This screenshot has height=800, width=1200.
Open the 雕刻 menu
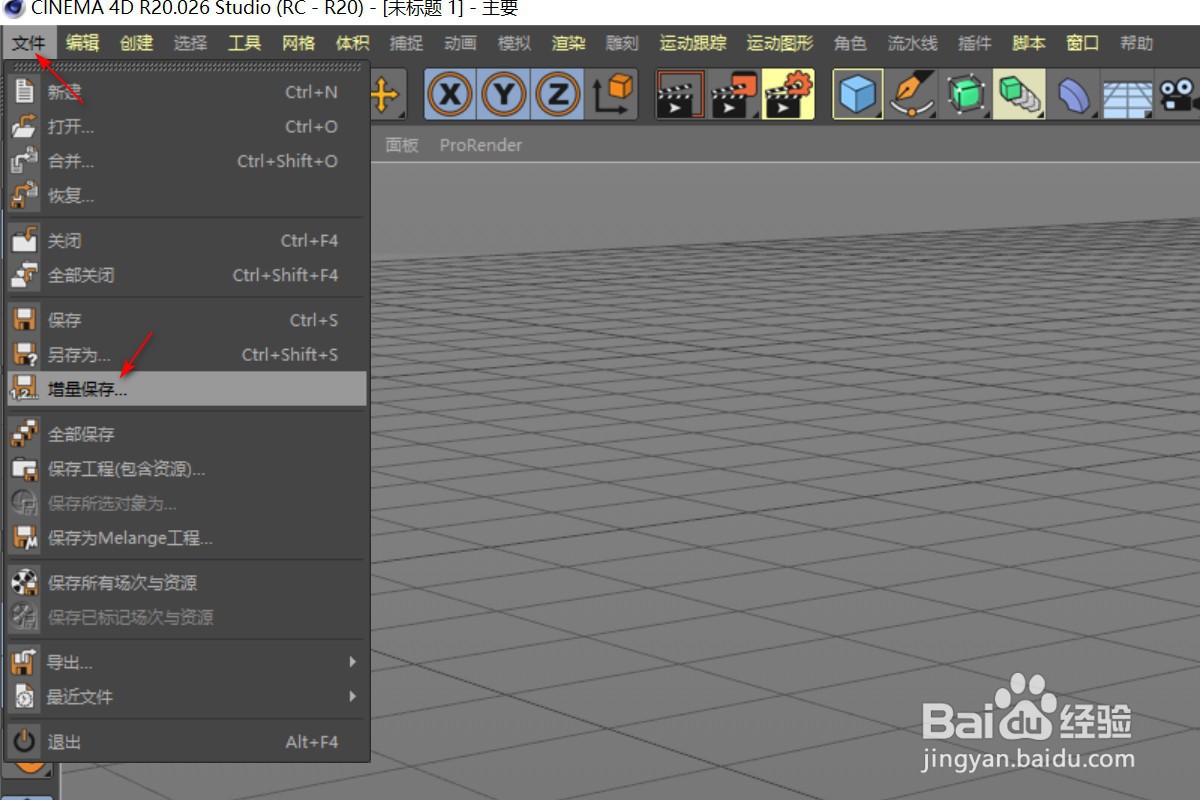pyautogui.click(x=623, y=43)
